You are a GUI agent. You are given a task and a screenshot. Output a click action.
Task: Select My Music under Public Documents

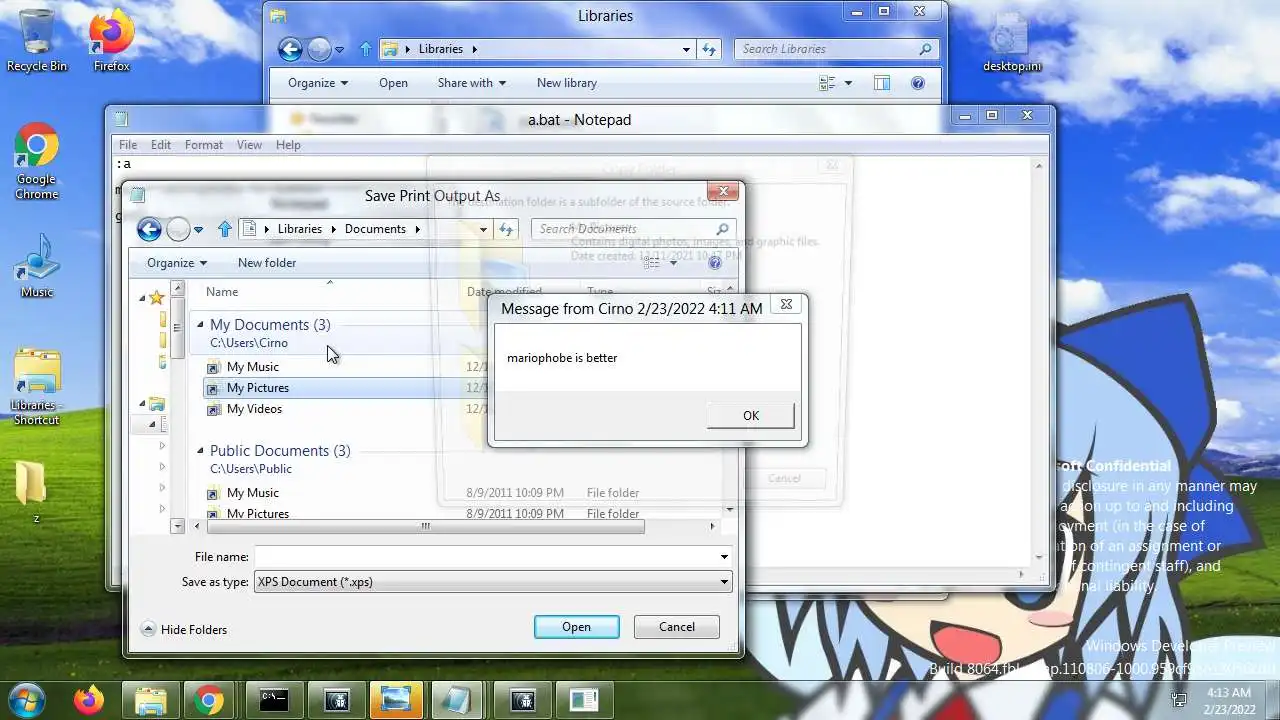point(252,493)
